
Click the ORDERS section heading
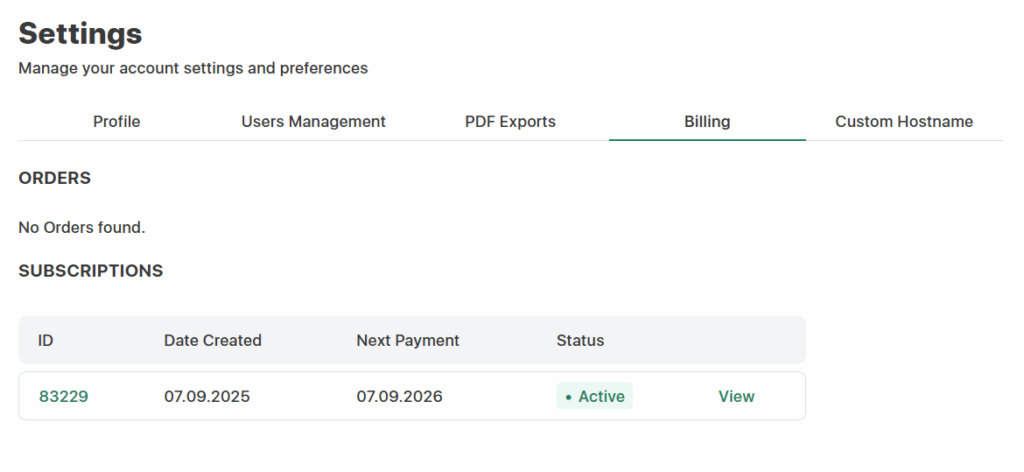coord(55,179)
